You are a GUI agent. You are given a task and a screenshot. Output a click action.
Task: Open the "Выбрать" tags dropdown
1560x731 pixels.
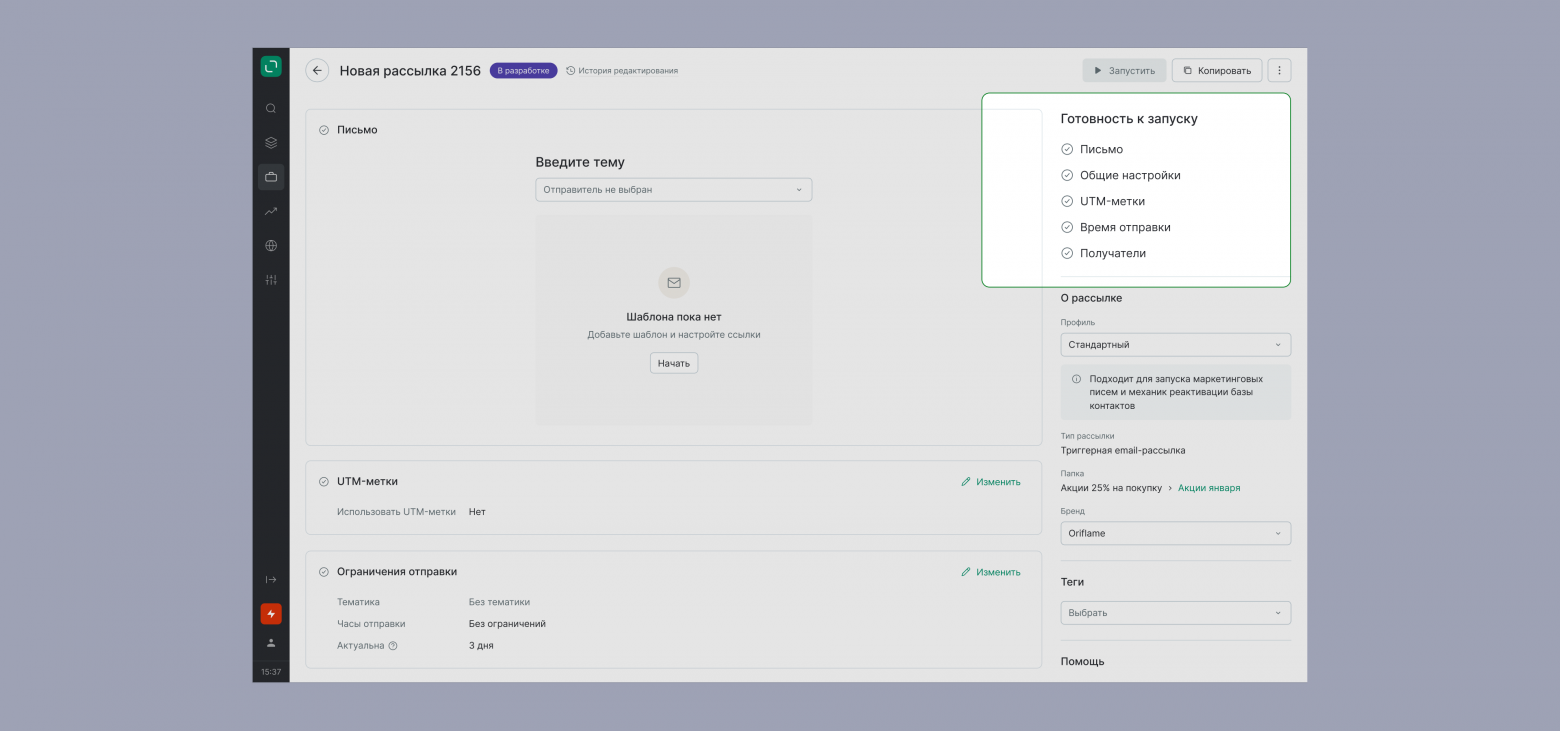[x=1175, y=613]
